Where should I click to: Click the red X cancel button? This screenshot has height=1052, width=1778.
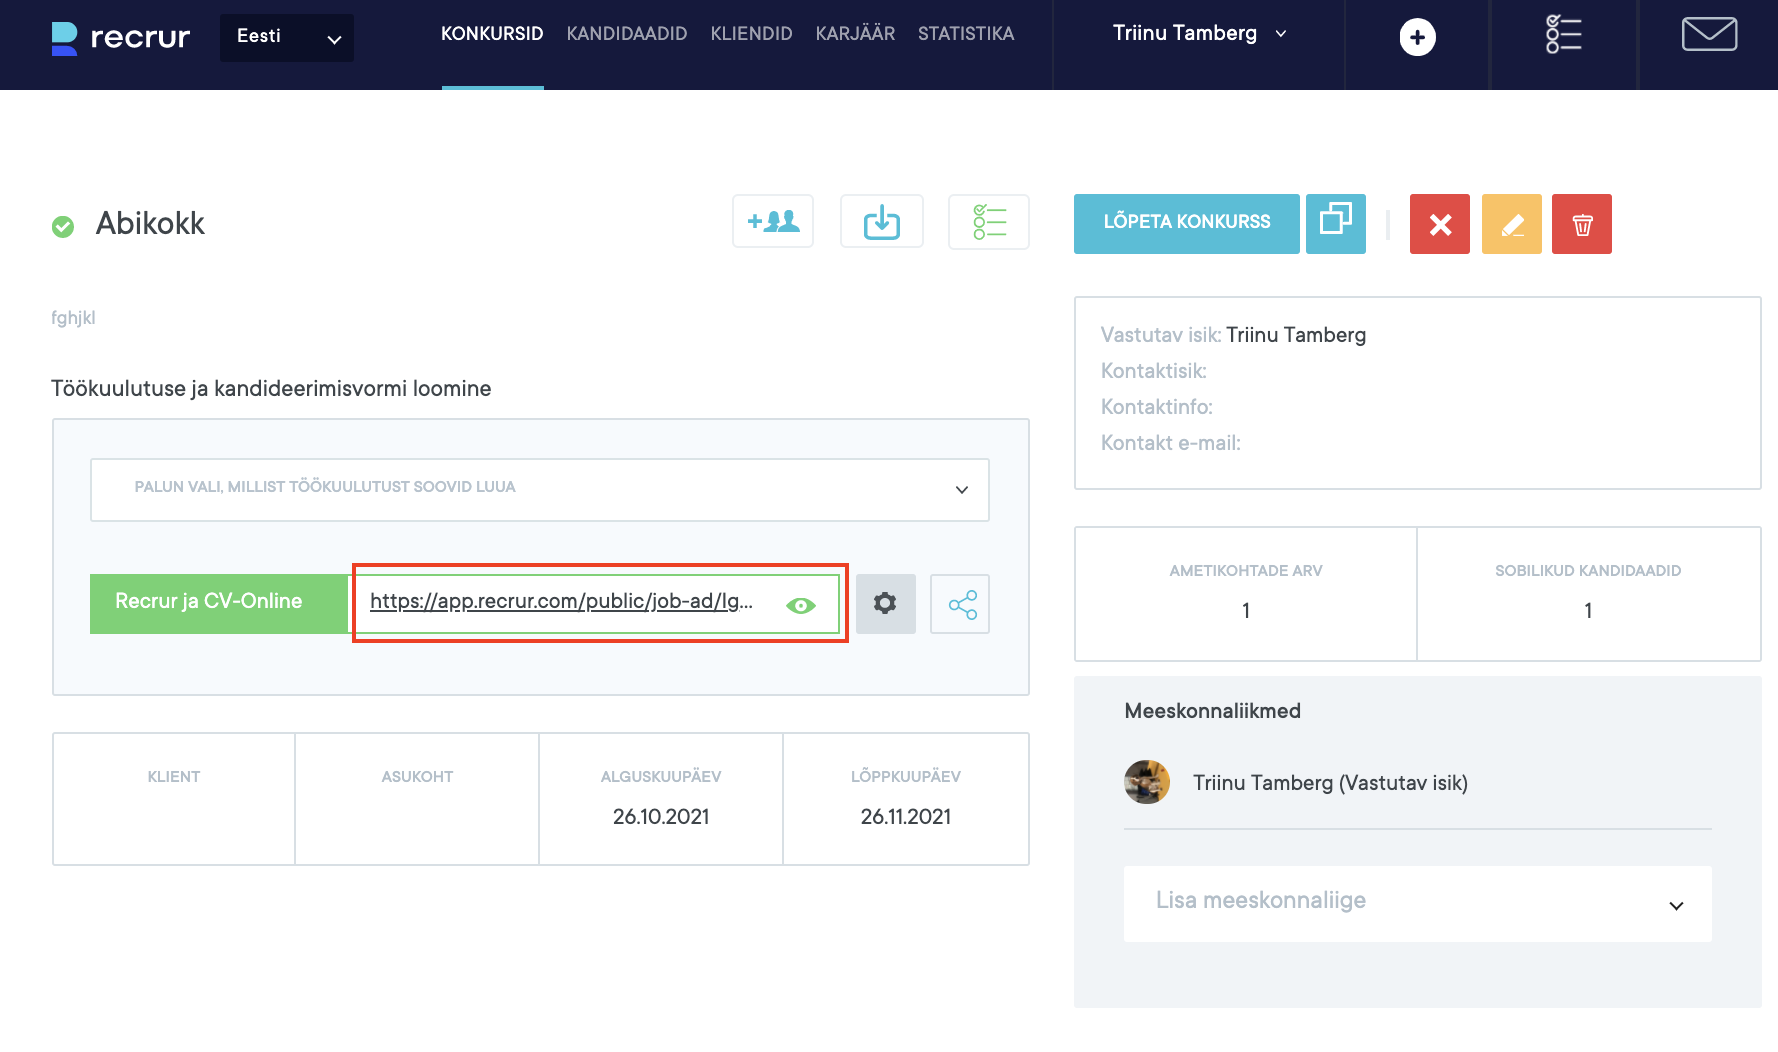(1439, 224)
